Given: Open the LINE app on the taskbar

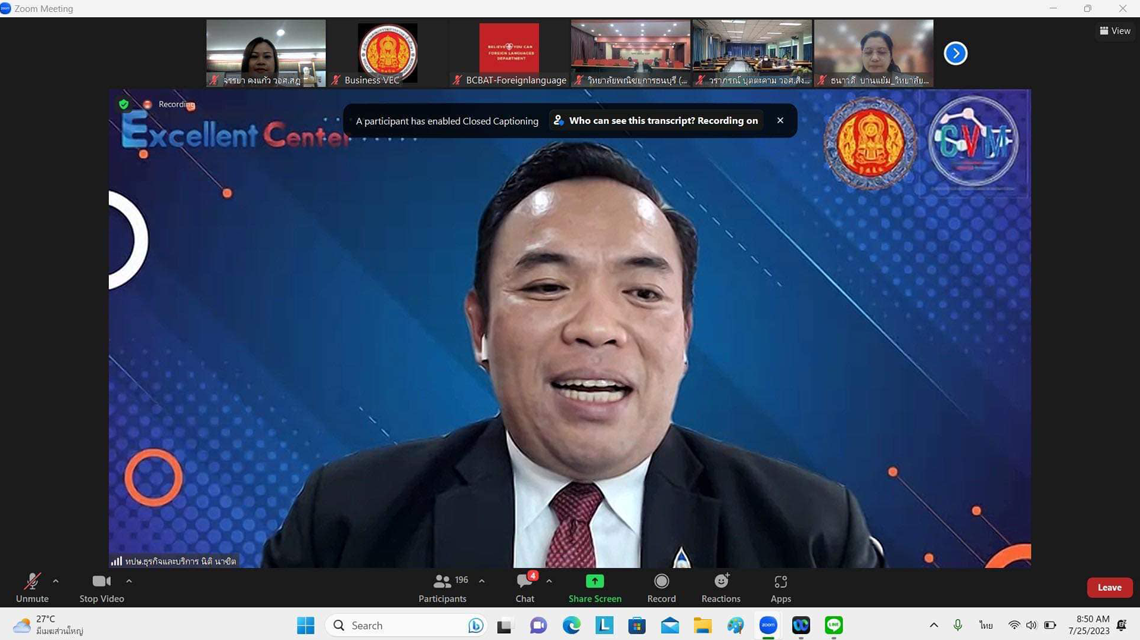Looking at the screenshot, I should pyautogui.click(x=834, y=625).
